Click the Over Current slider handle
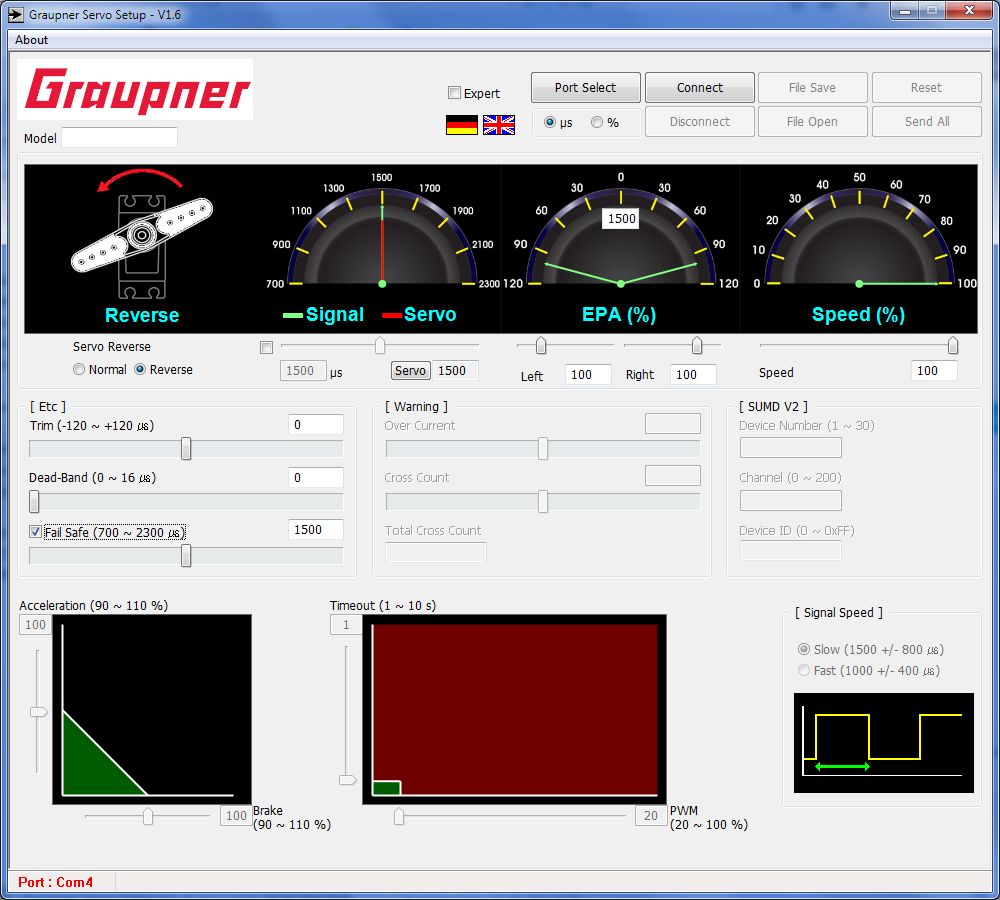Image resolution: width=1000 pixels, height=900 pixels. 543,448
